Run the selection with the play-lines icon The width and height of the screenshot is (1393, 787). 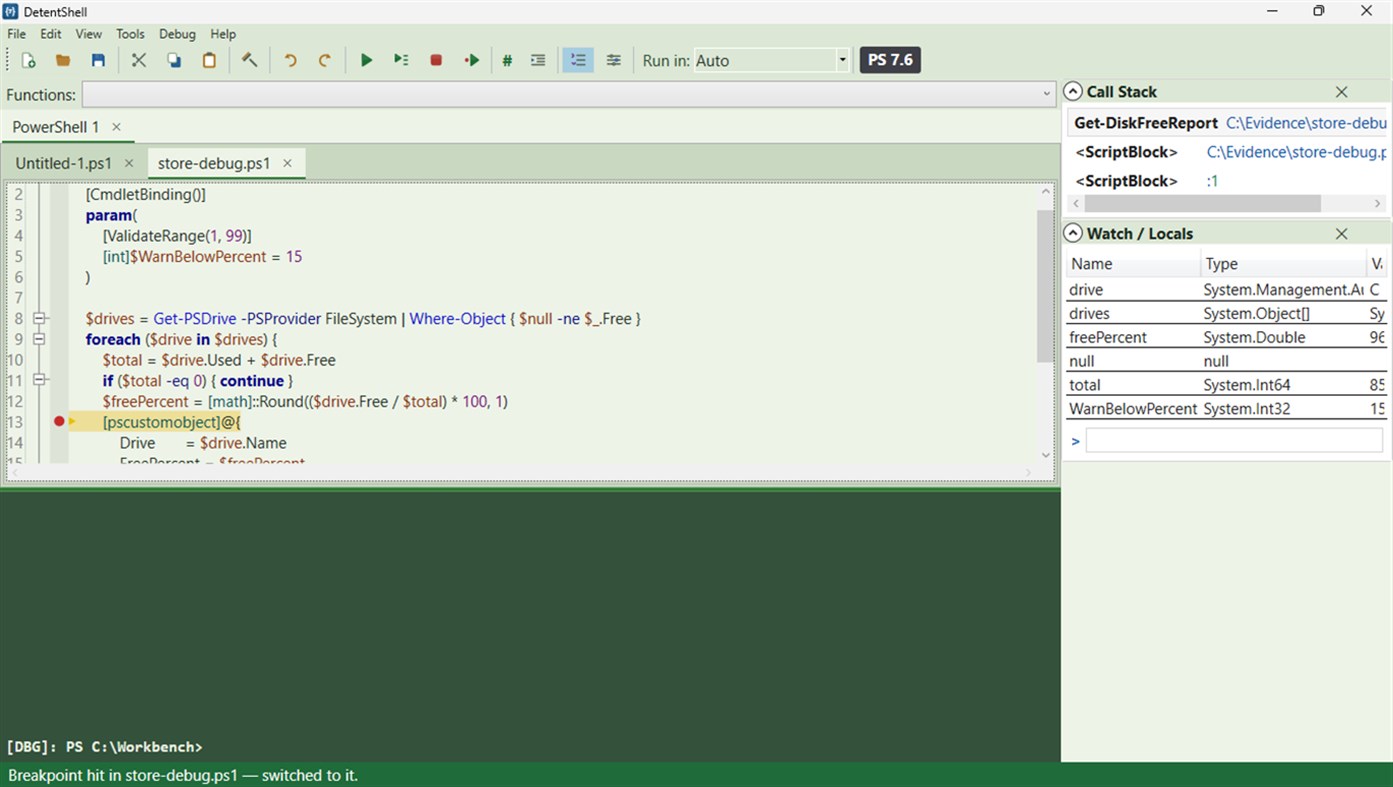tap(401, 60)
